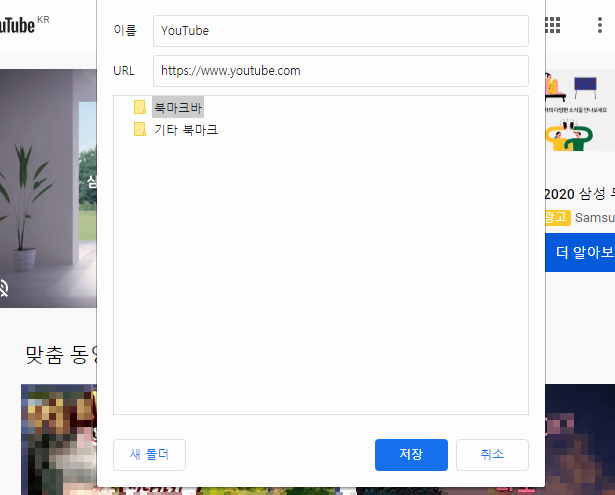The width and height of the screenshot is (615, 495).
Task: Open the dark pixelated thumbnail right of the dialog
Action: [580, 439]
